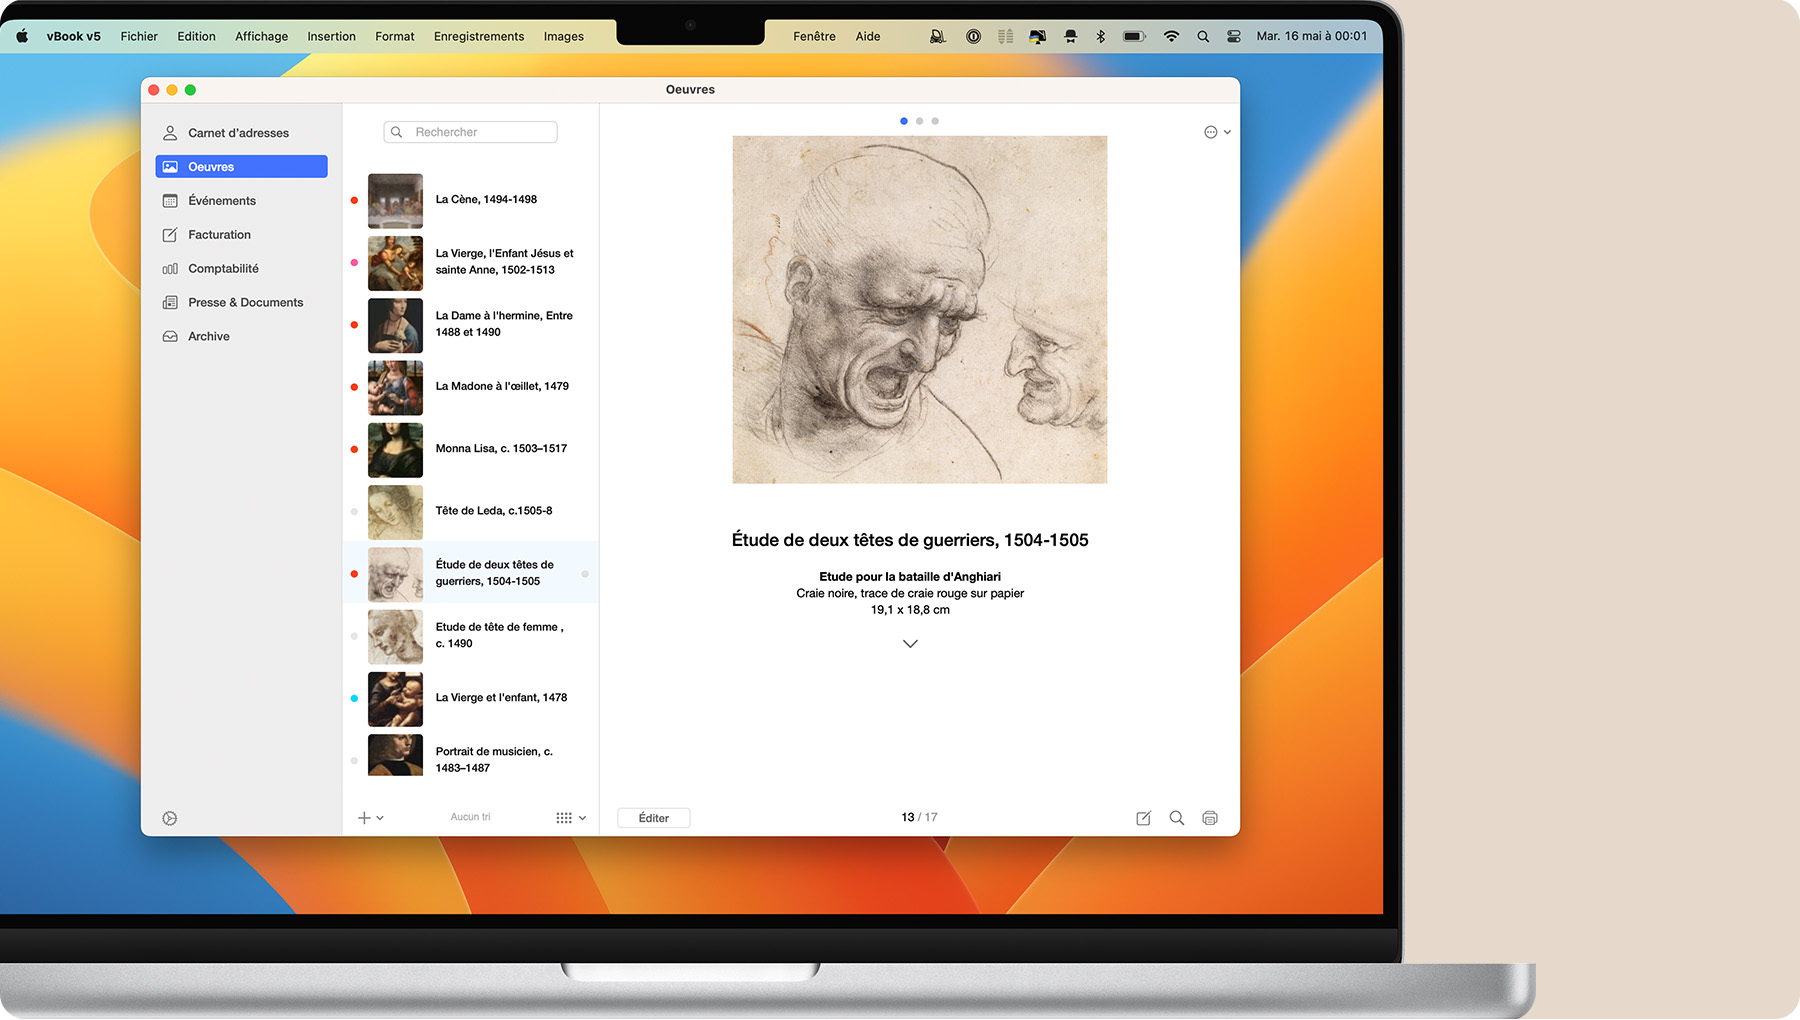The image size is (1800, 1020).
Task: Open the Fichier menu
Action: [x=139, y=36]
